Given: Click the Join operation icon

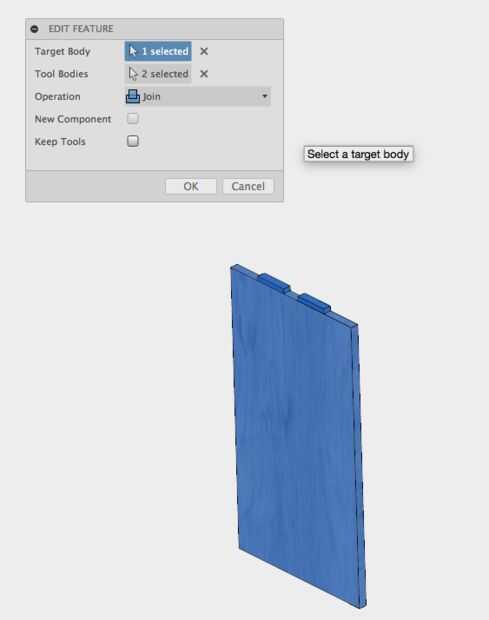Looking at the screenshot, I should tap(133, 96).
